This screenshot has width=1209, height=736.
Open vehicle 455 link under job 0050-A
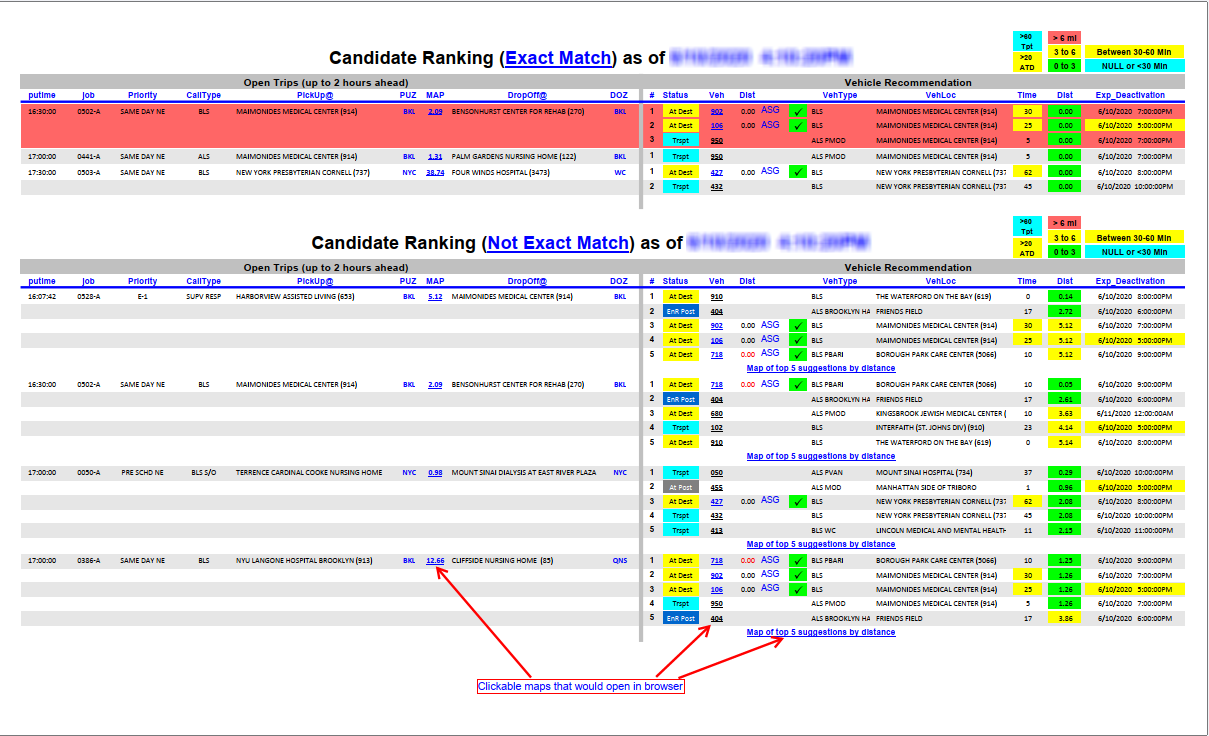pos(717,487)
